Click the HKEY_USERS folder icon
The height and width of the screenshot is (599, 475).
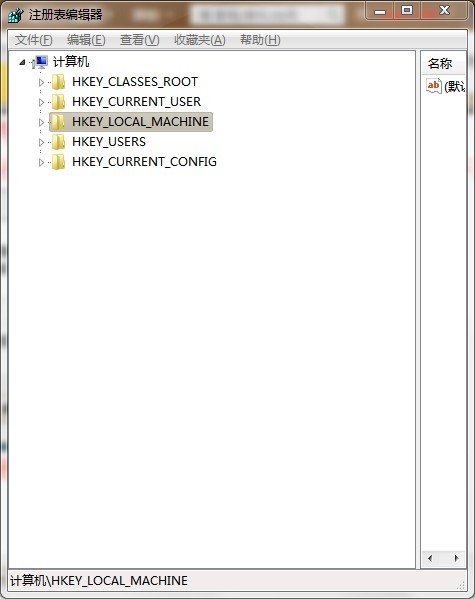click(58, 142)
